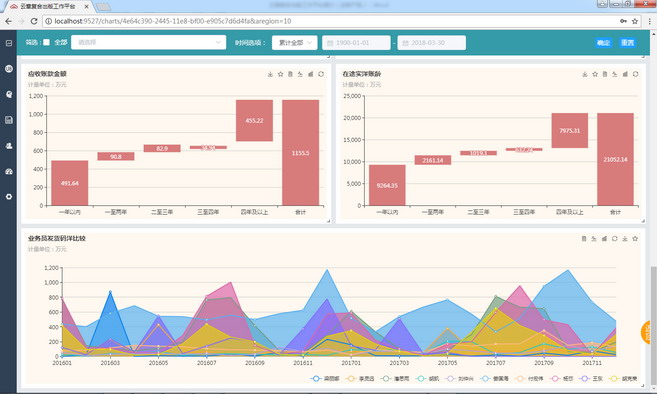Download the 应收账款金额 chart as image
Screen dimensions: 657x394
(270, 74)
